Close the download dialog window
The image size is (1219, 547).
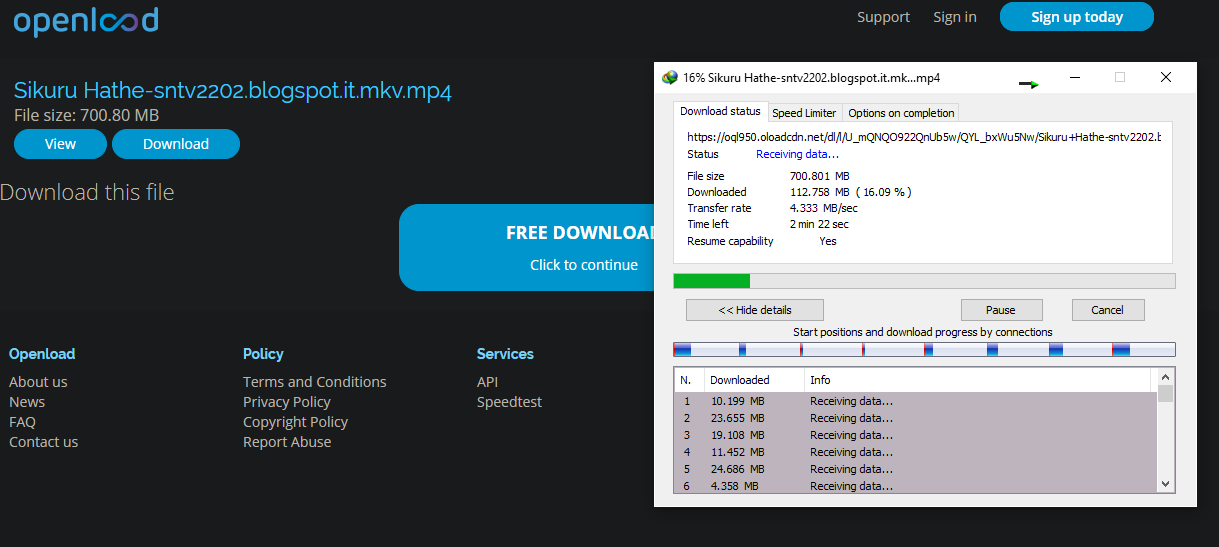tap(1166, 77)
